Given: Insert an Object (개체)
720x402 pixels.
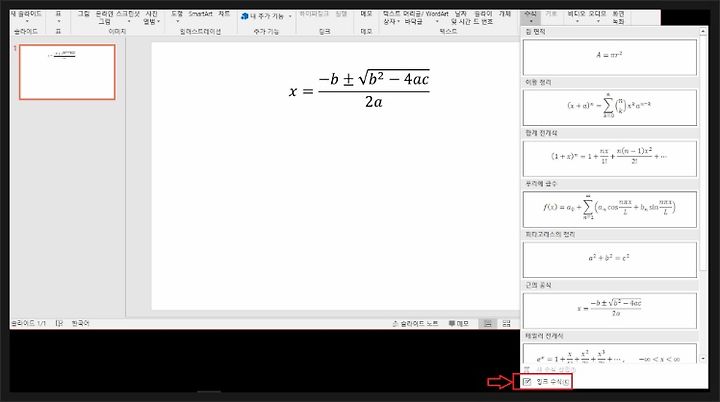Looking at the screenshot, I should [x=505, y=14].
